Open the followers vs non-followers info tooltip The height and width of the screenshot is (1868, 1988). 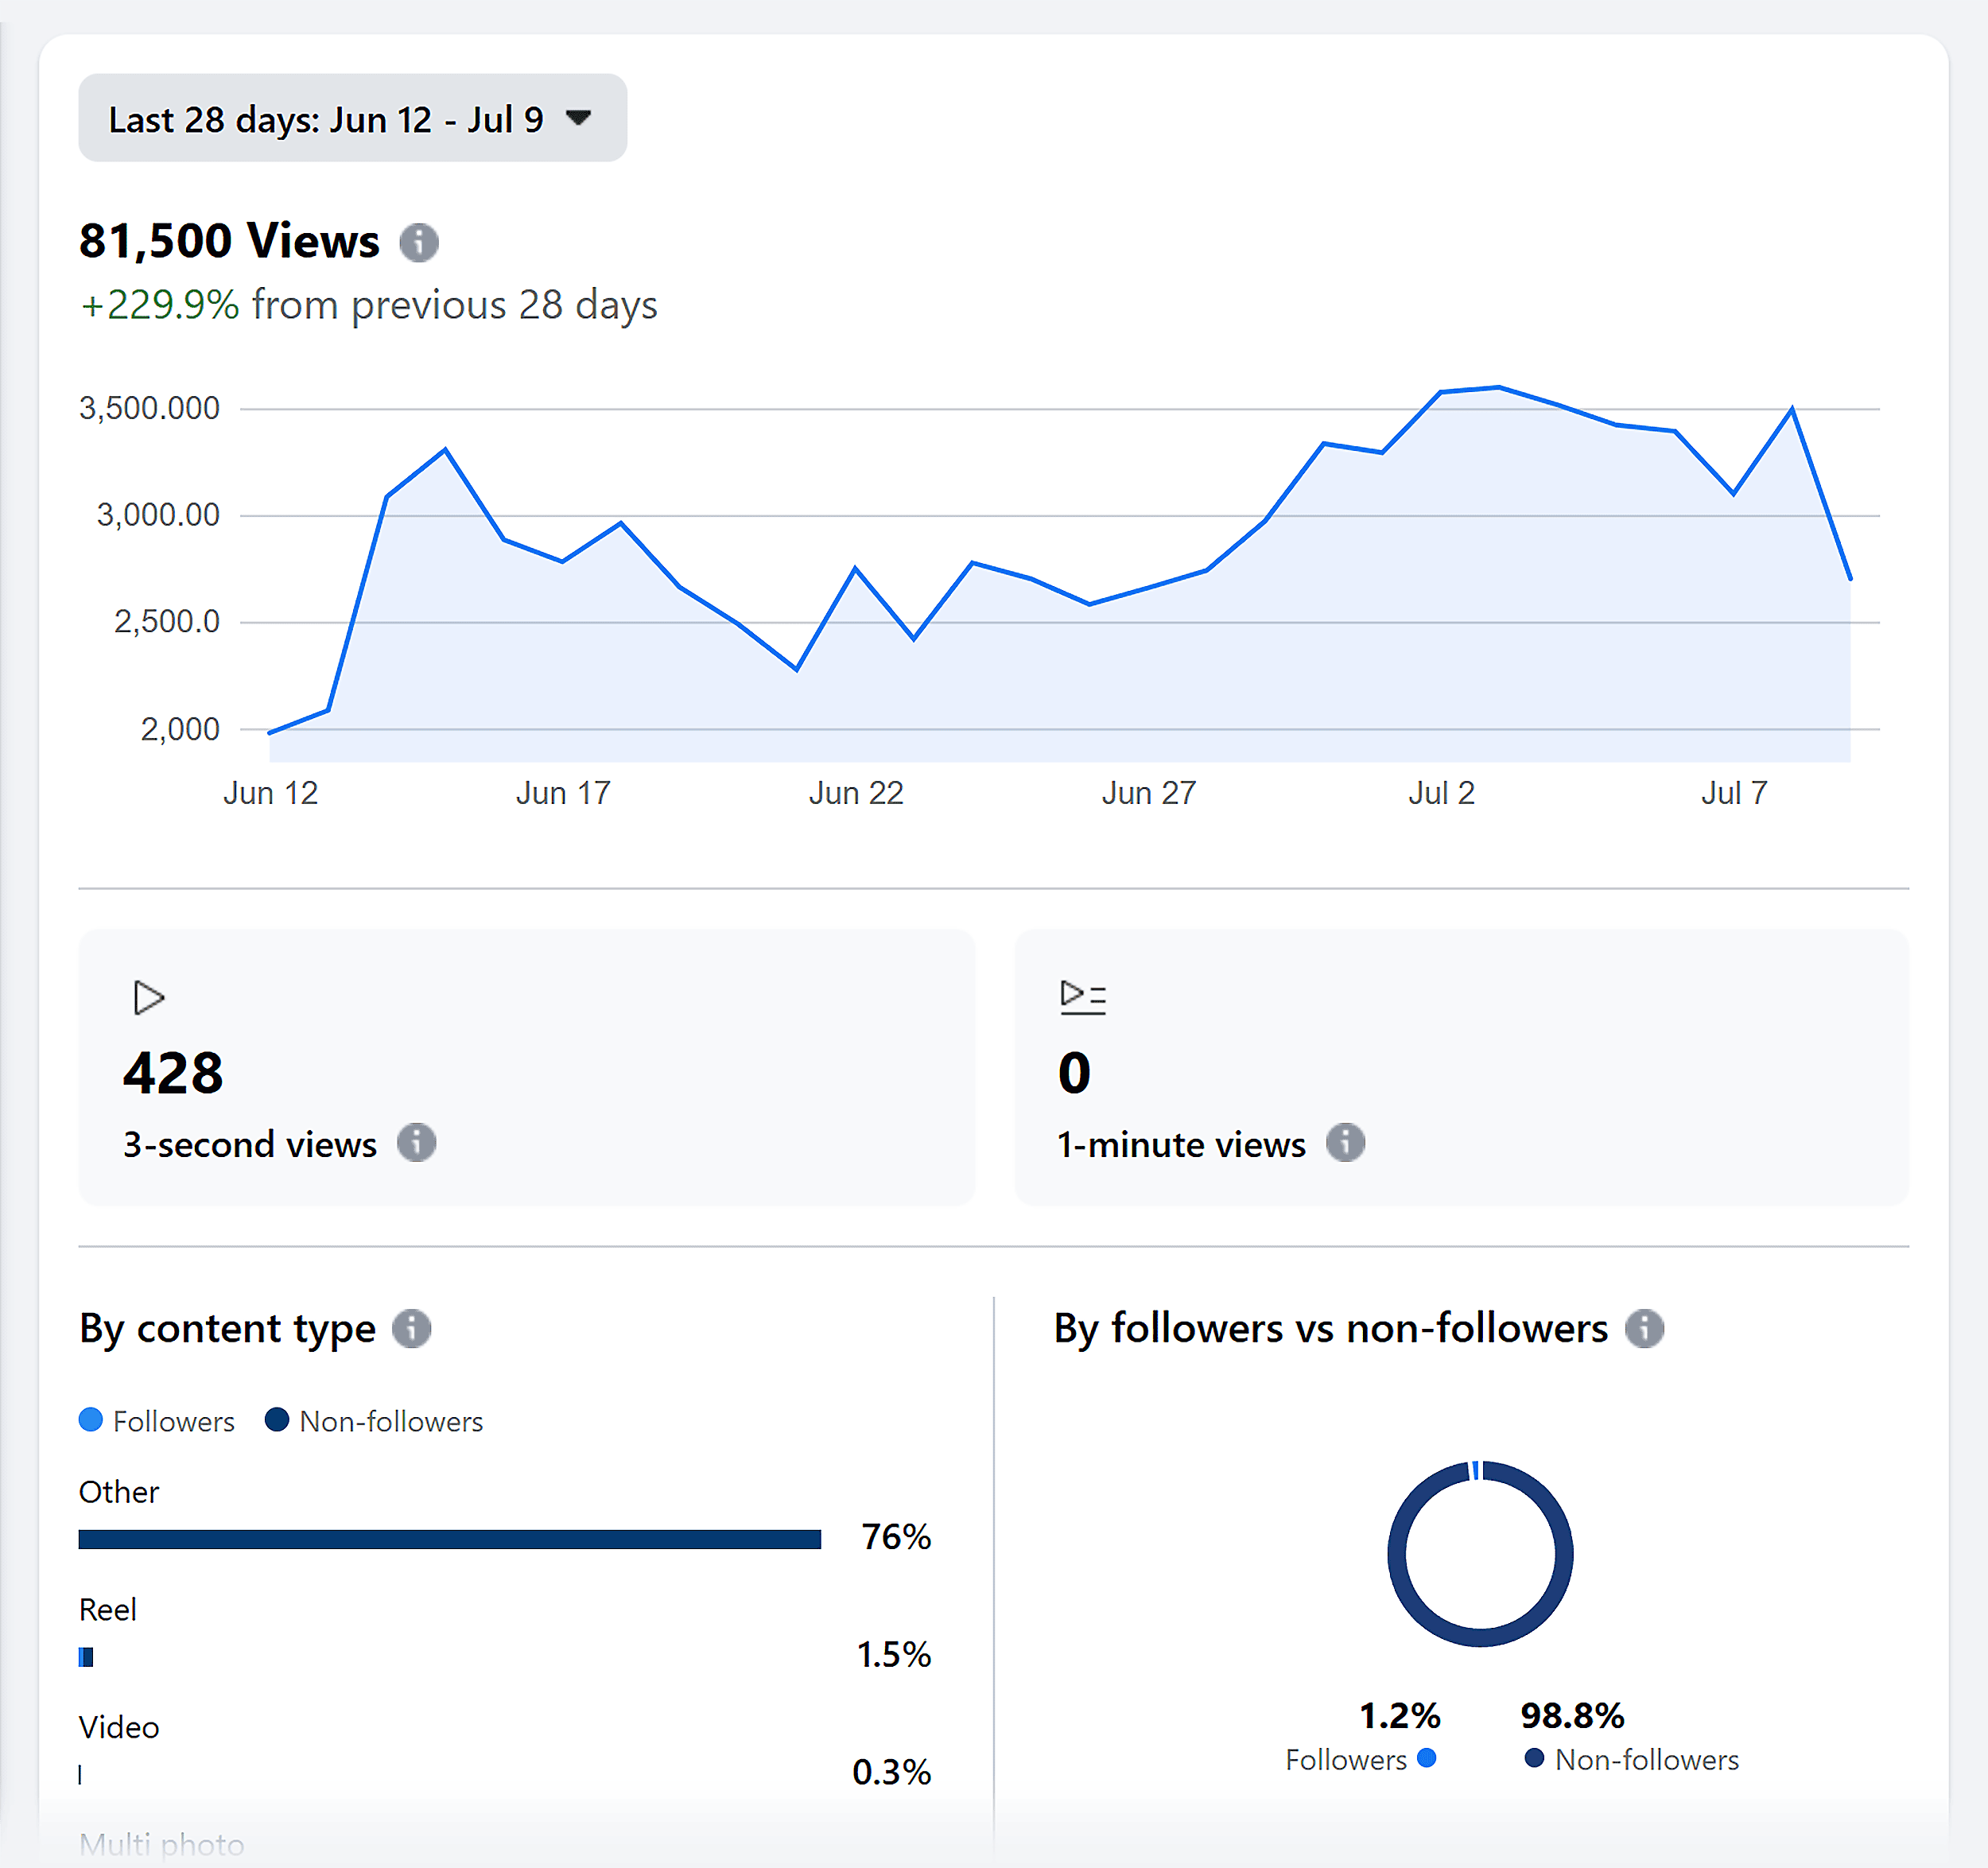(x=1646, y=1329)
